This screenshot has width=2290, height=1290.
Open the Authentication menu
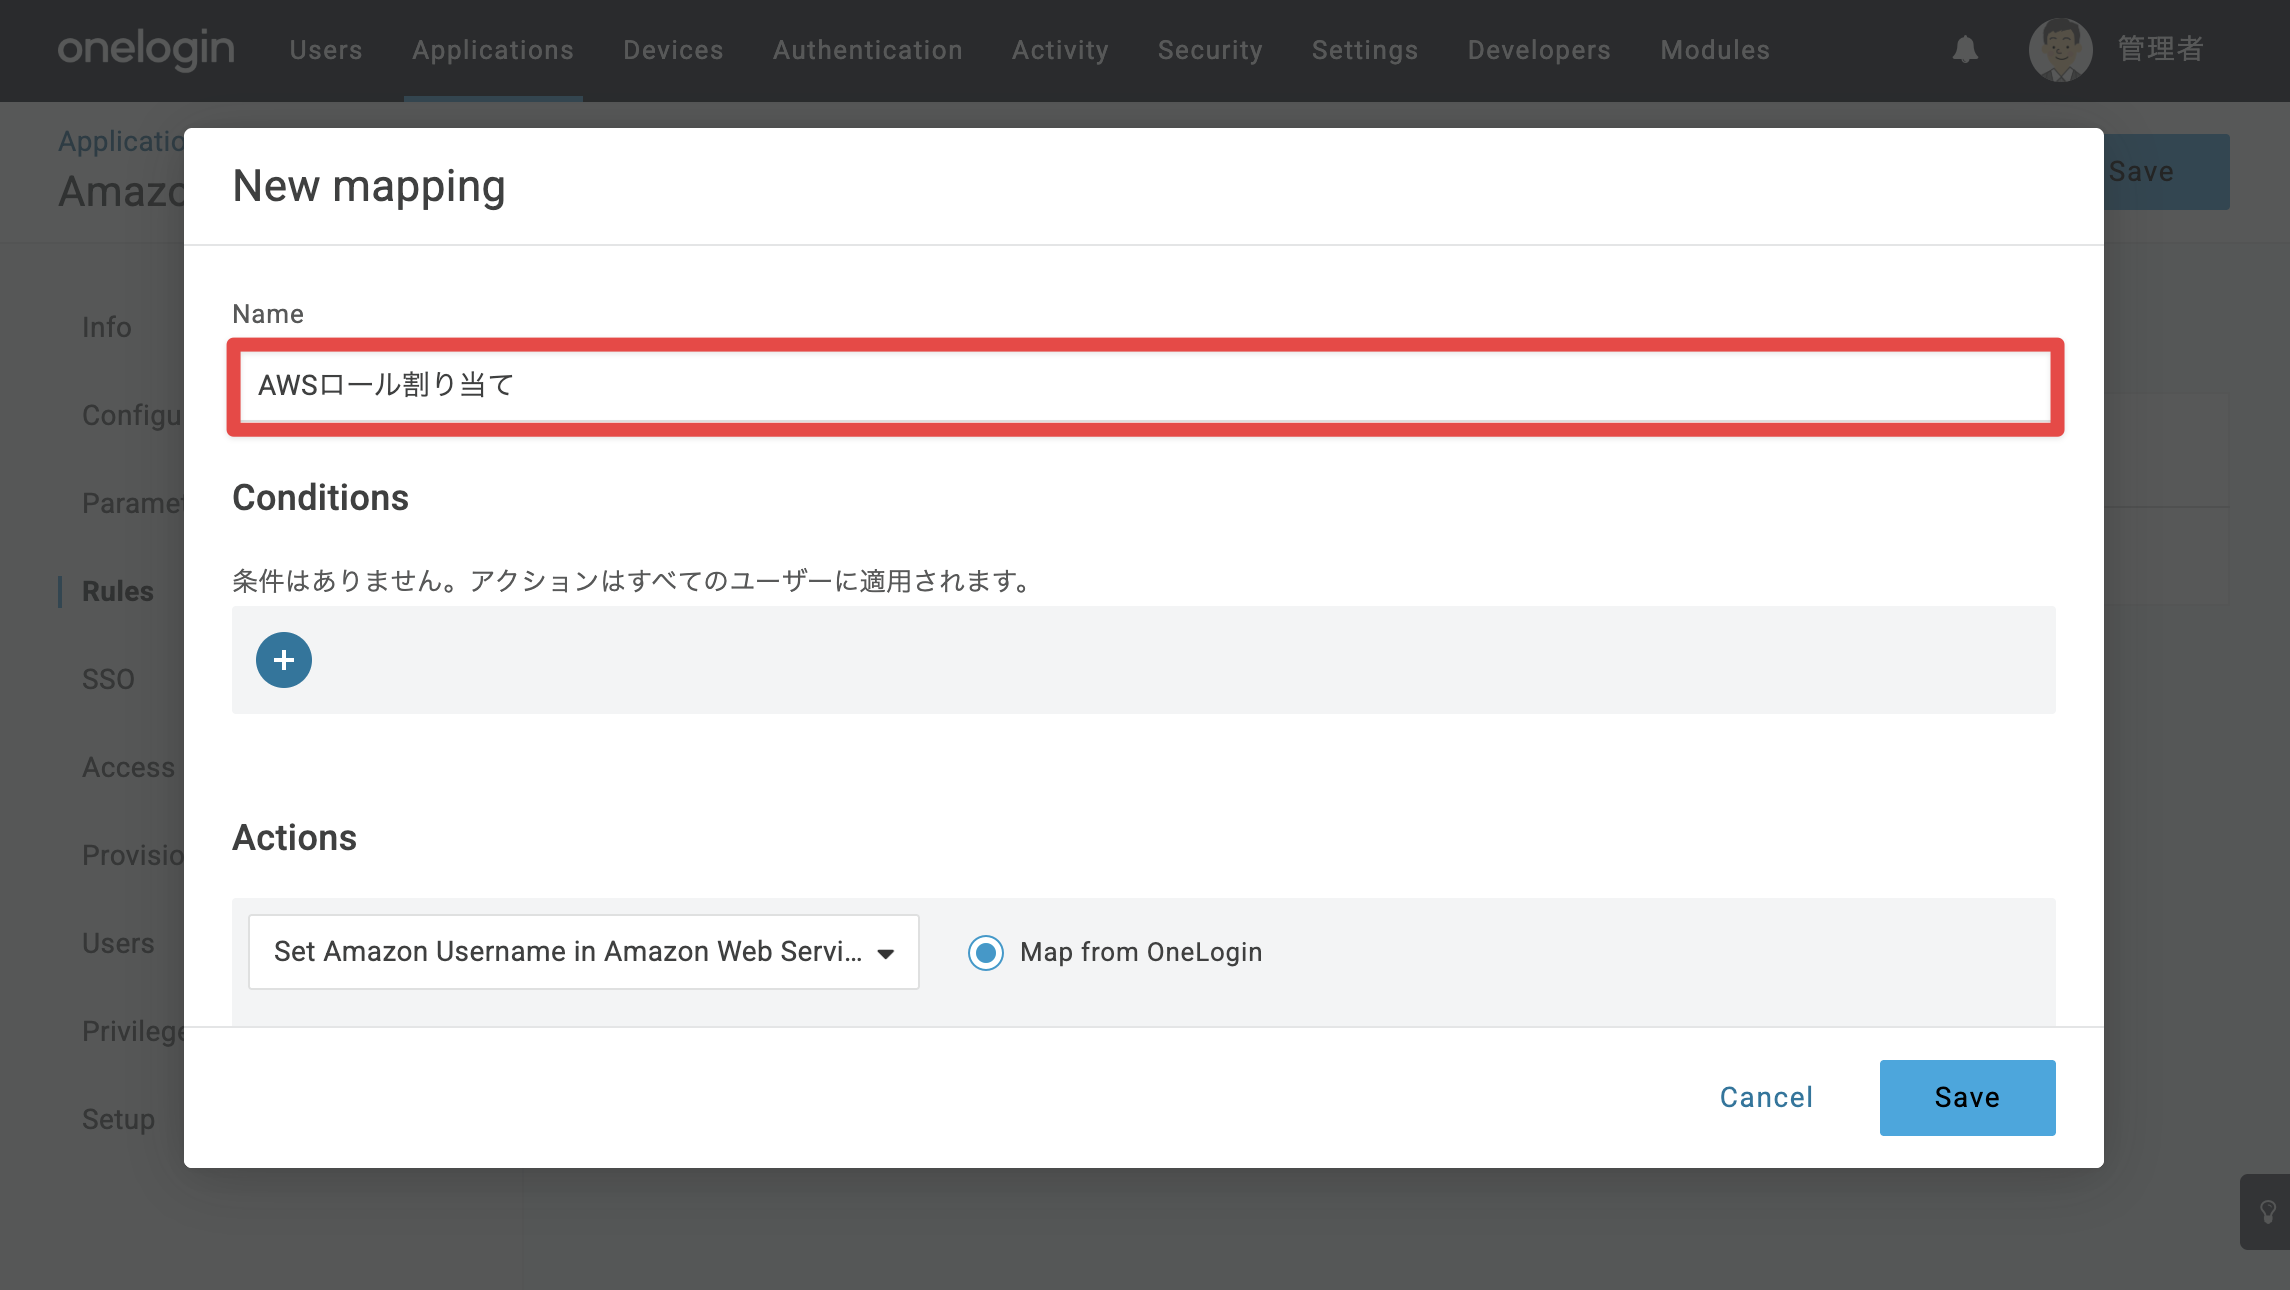tap(868, 50)
